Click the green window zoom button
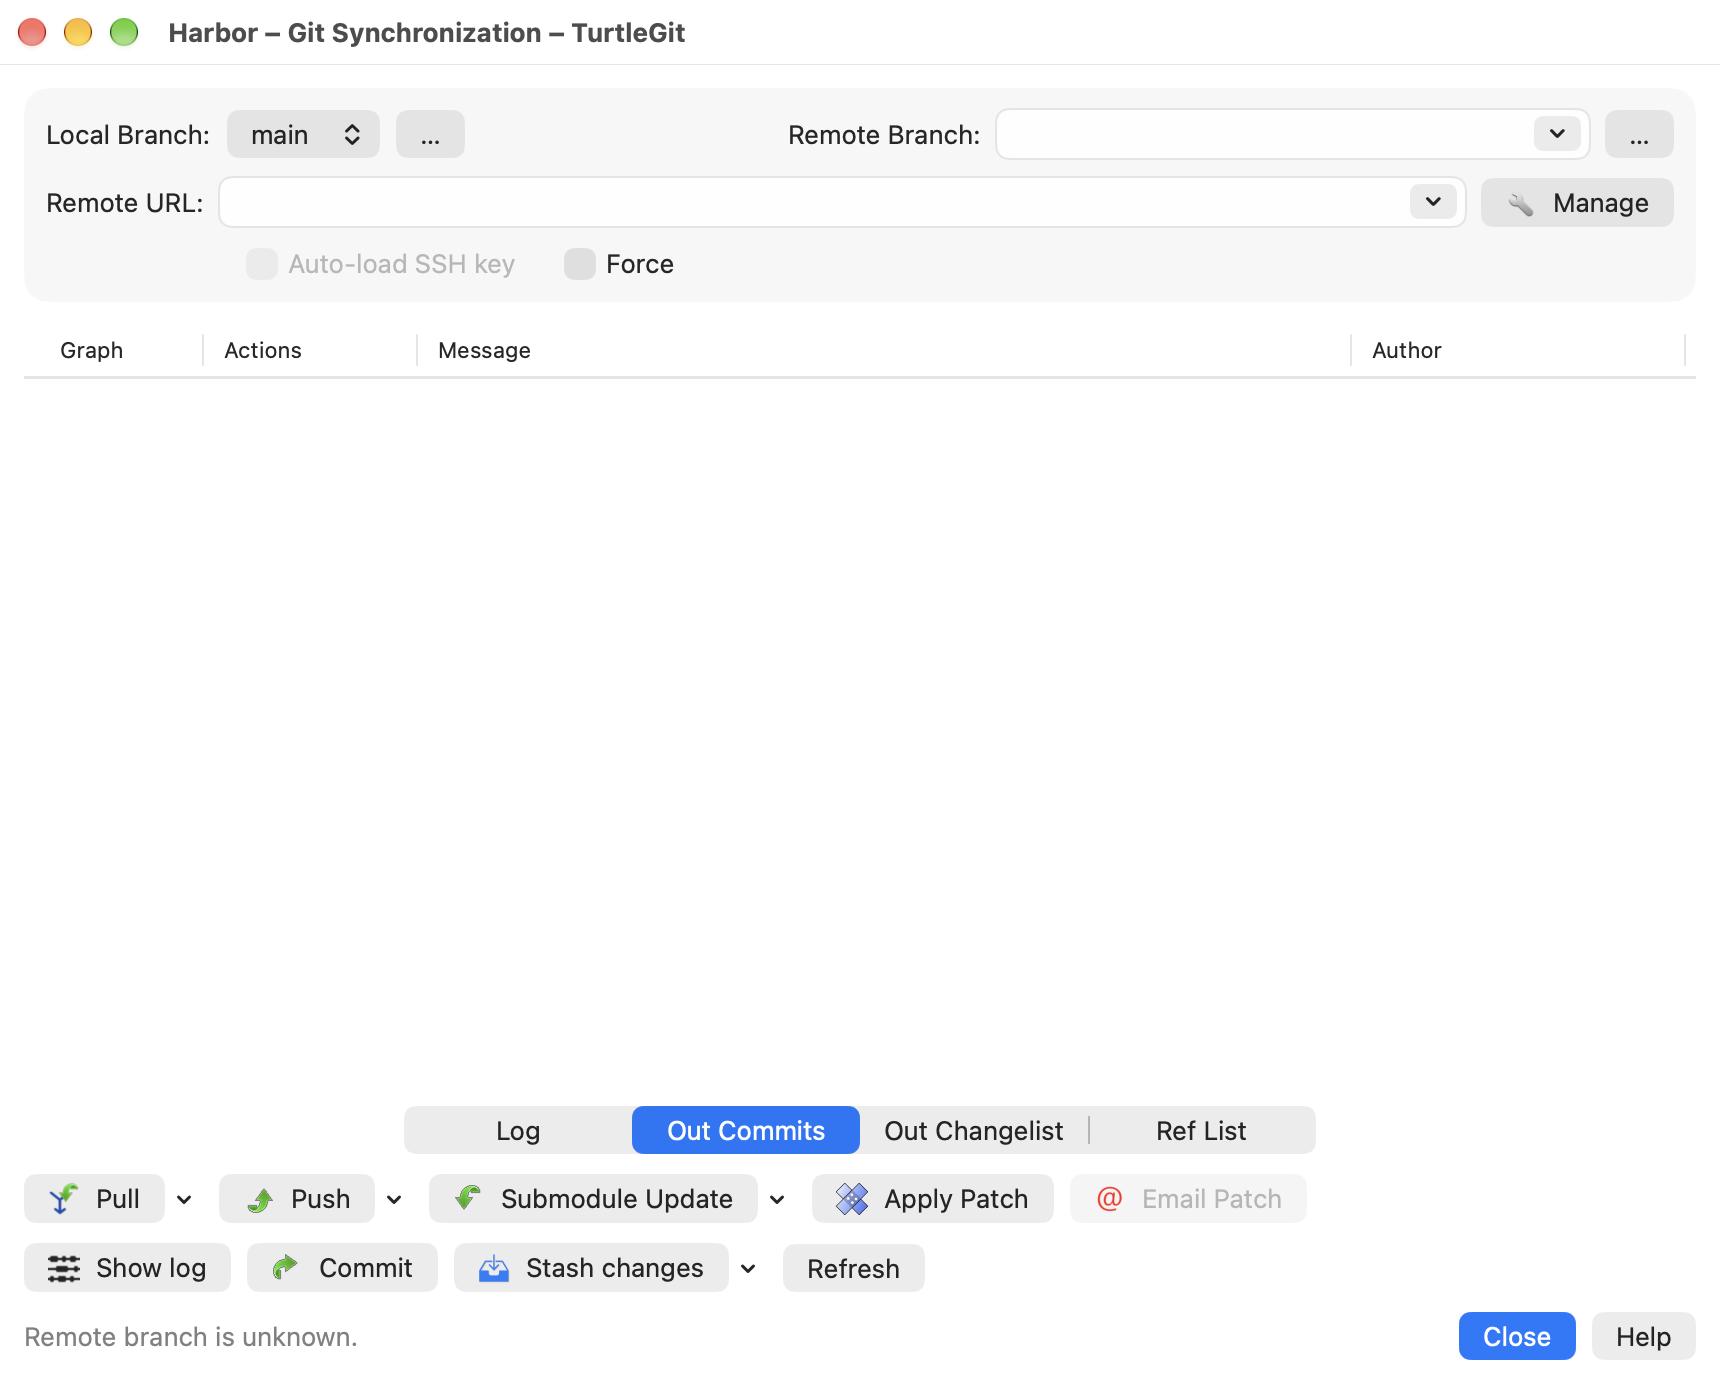Viewport: 1720px width, 1384px height. click(124, 32)
